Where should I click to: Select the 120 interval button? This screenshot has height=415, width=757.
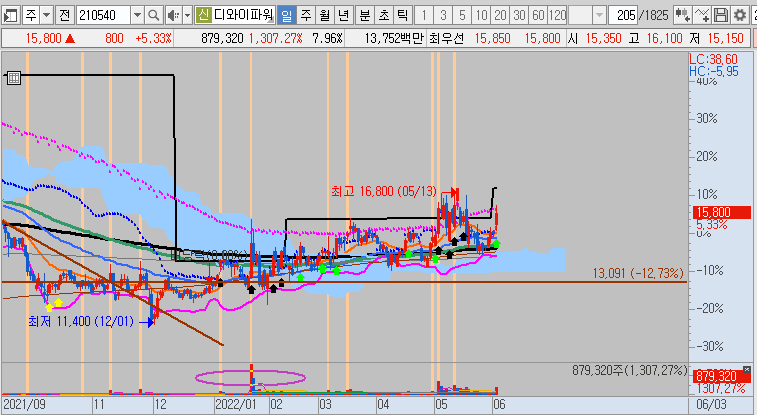pyautogui.click(x=558, y=15)
